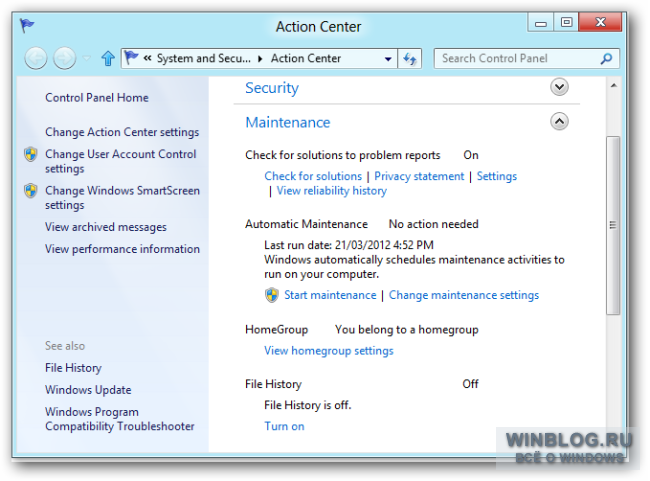The height and width of the screenshot is (481, 650).
Task: Click the magnifier search icon
Action: (x=606, y=58)
